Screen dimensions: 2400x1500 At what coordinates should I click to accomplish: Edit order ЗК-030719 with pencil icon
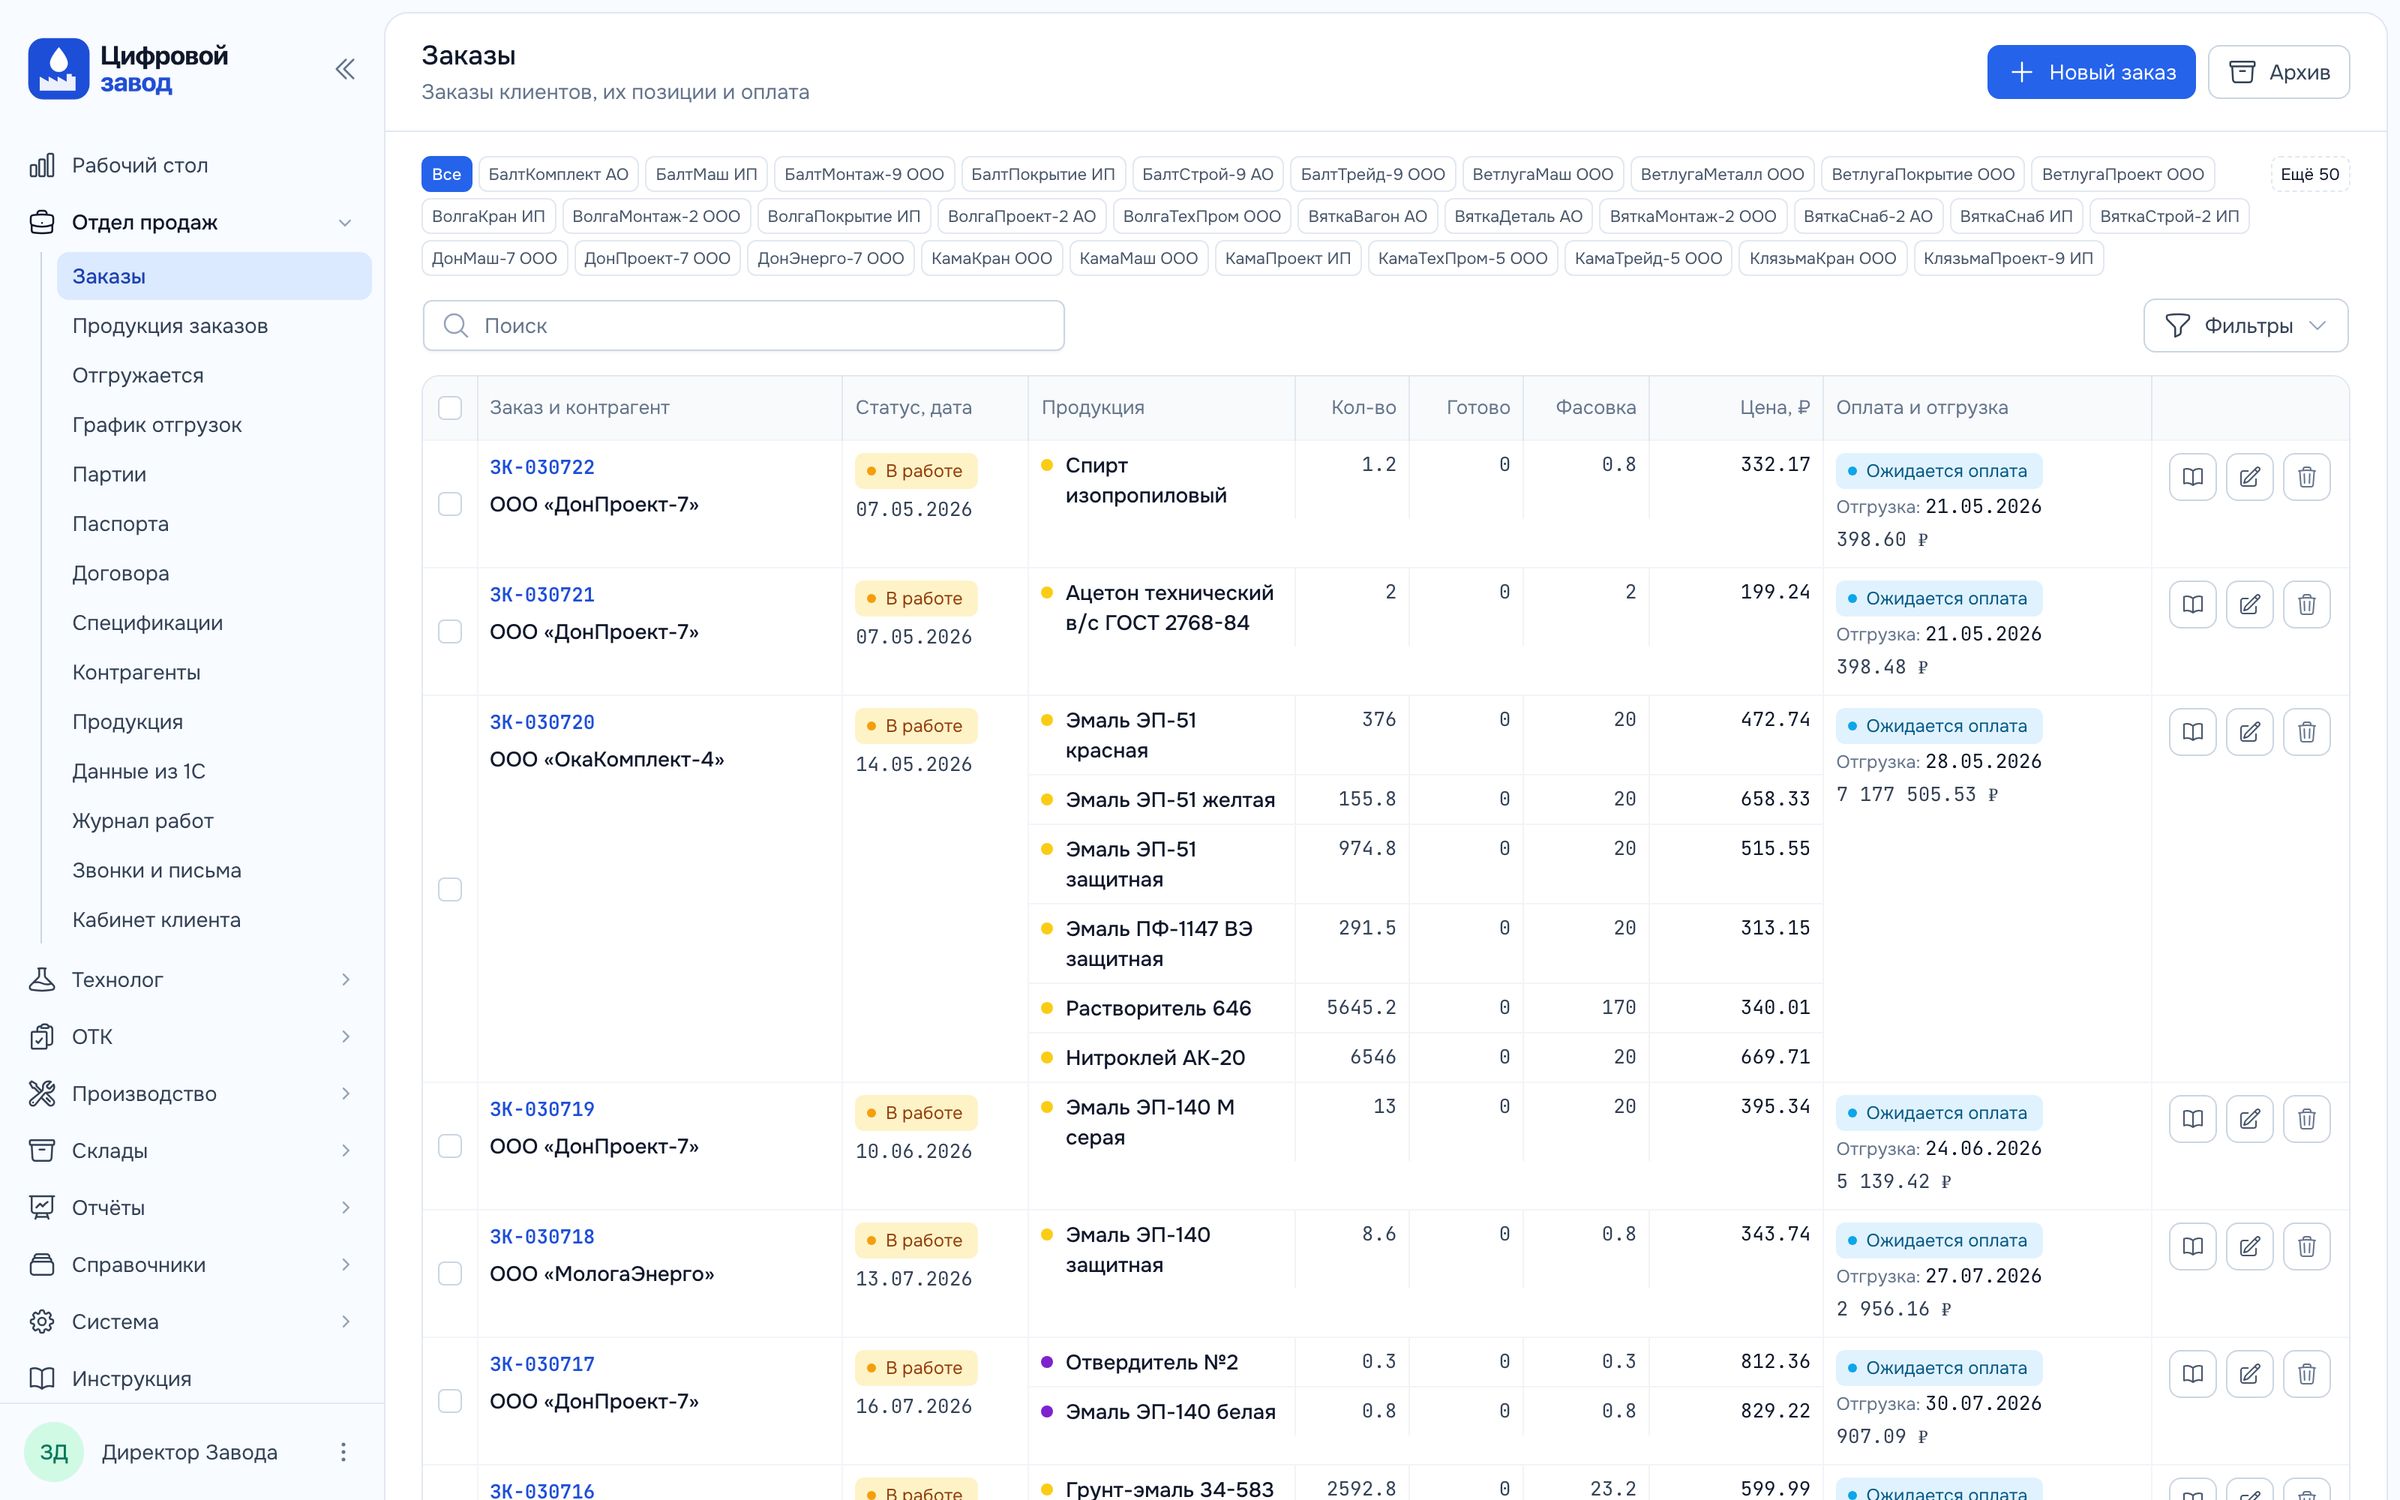2250,1119
